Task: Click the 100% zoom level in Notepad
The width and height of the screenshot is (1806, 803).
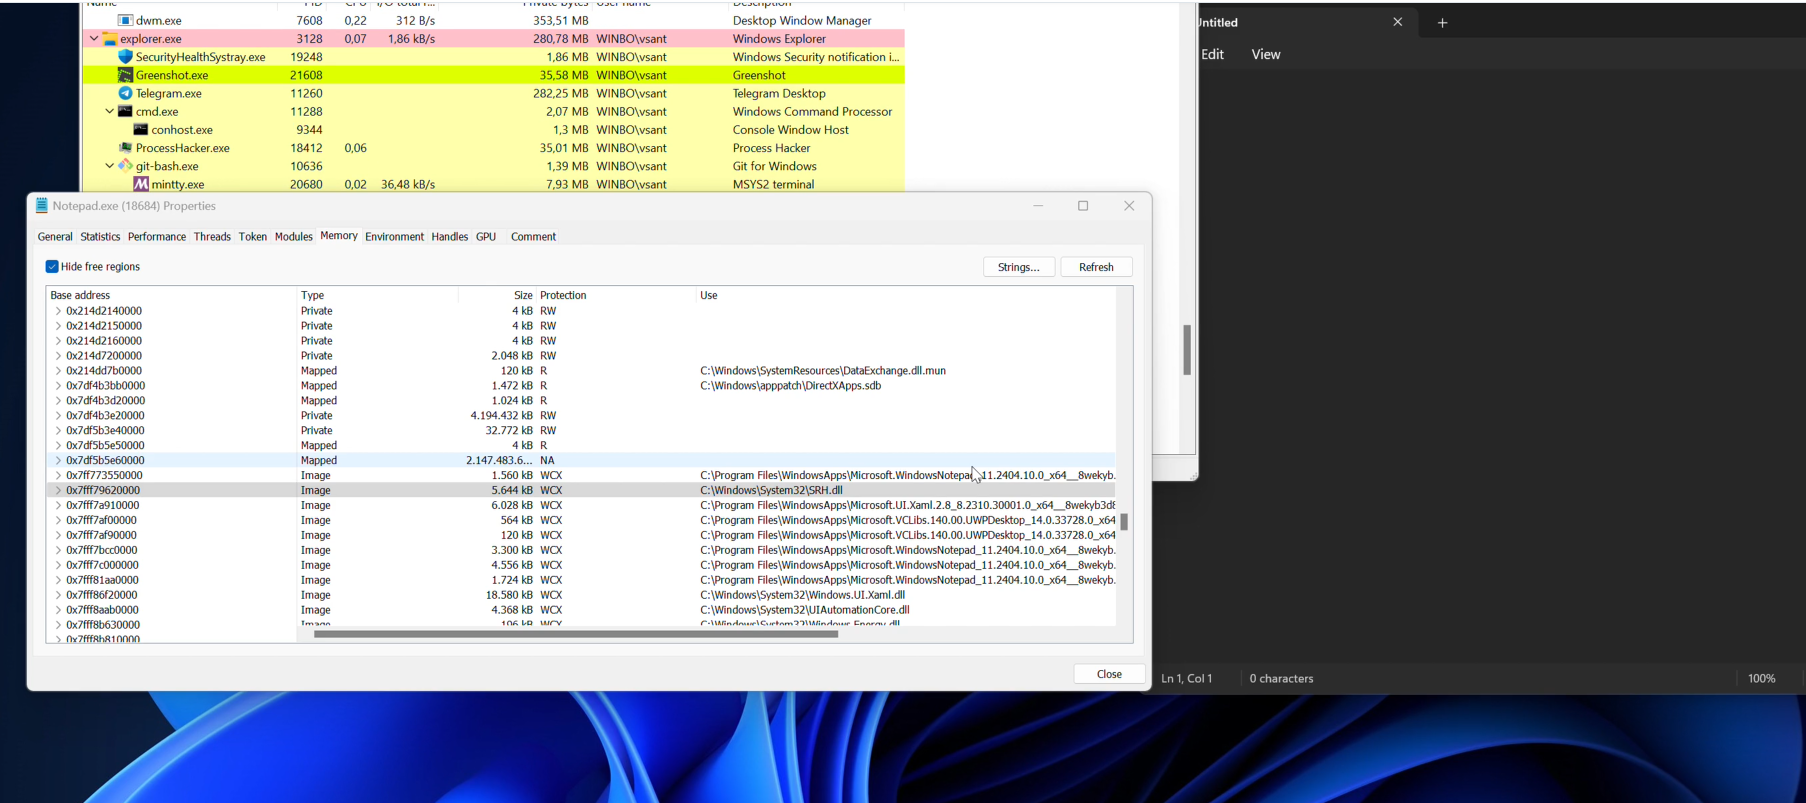Action: tap(1761, 679)
